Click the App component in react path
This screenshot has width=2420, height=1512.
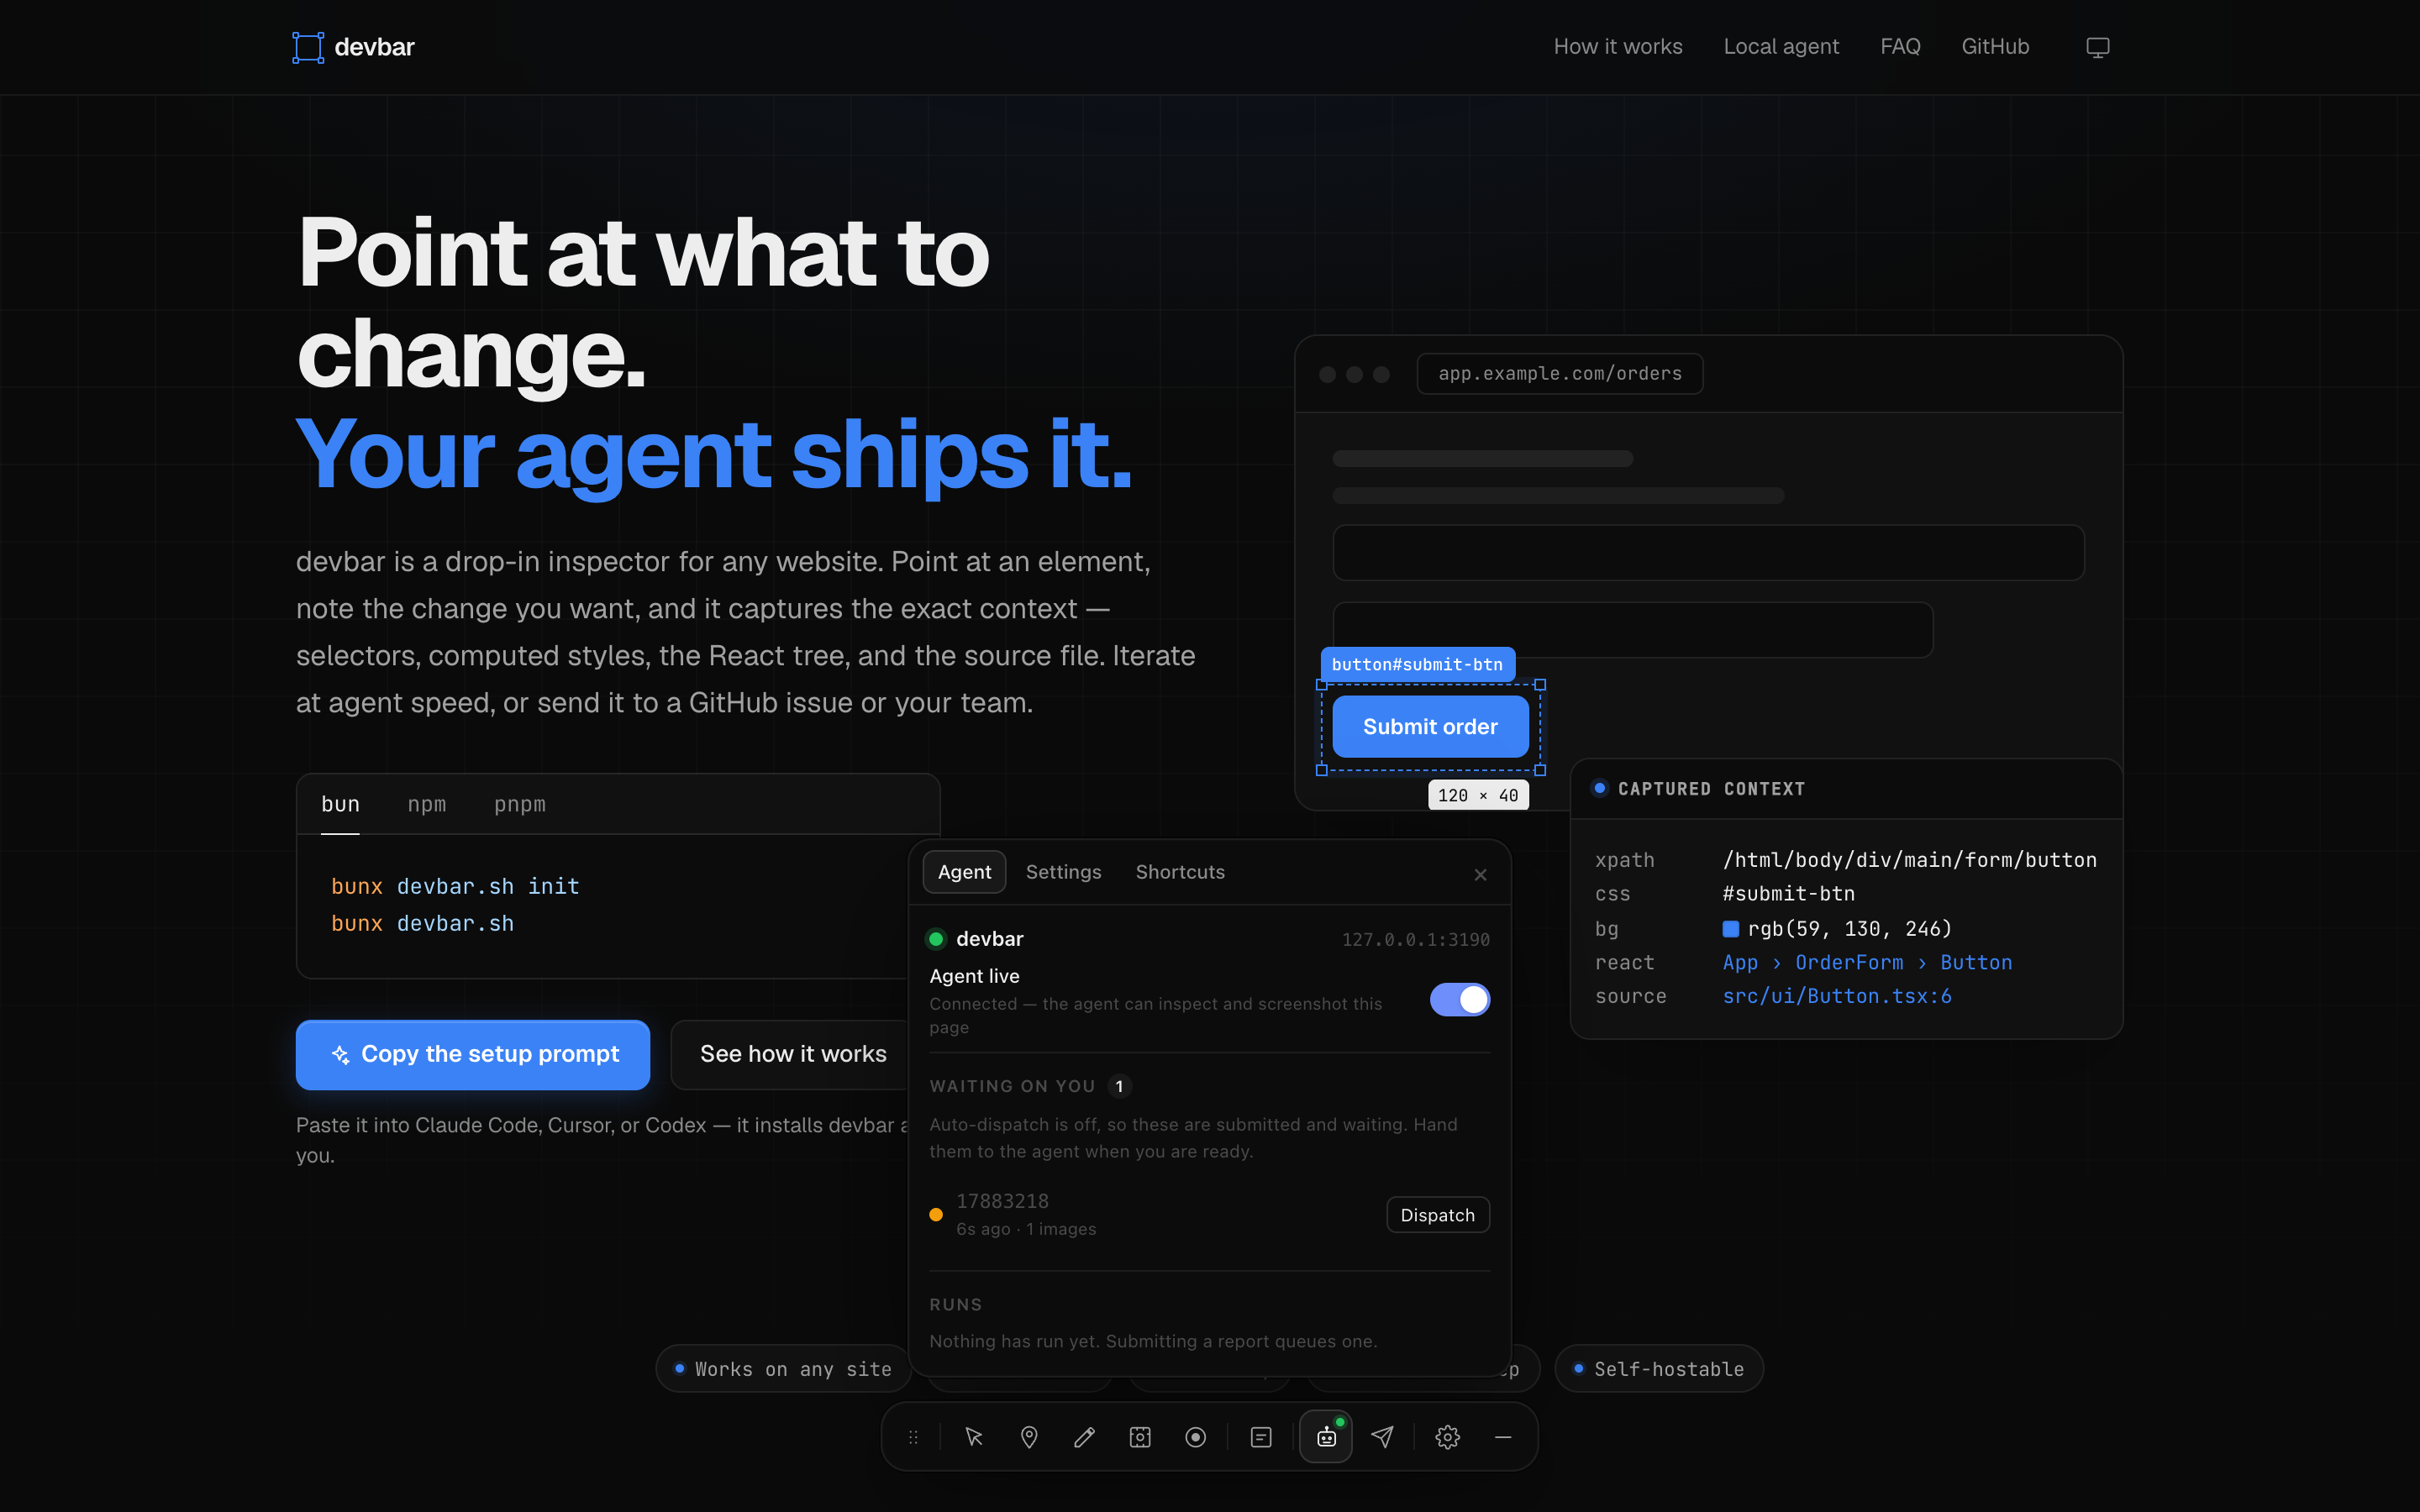point(1740,962)
